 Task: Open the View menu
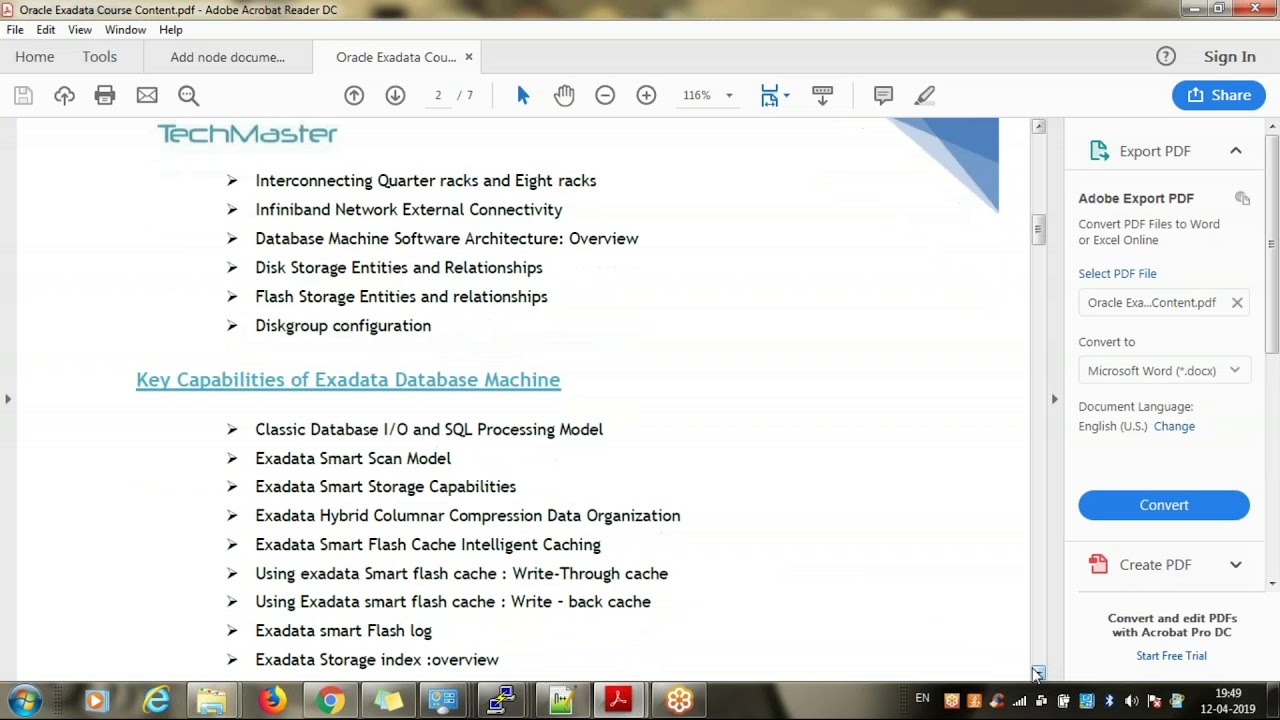80,30
